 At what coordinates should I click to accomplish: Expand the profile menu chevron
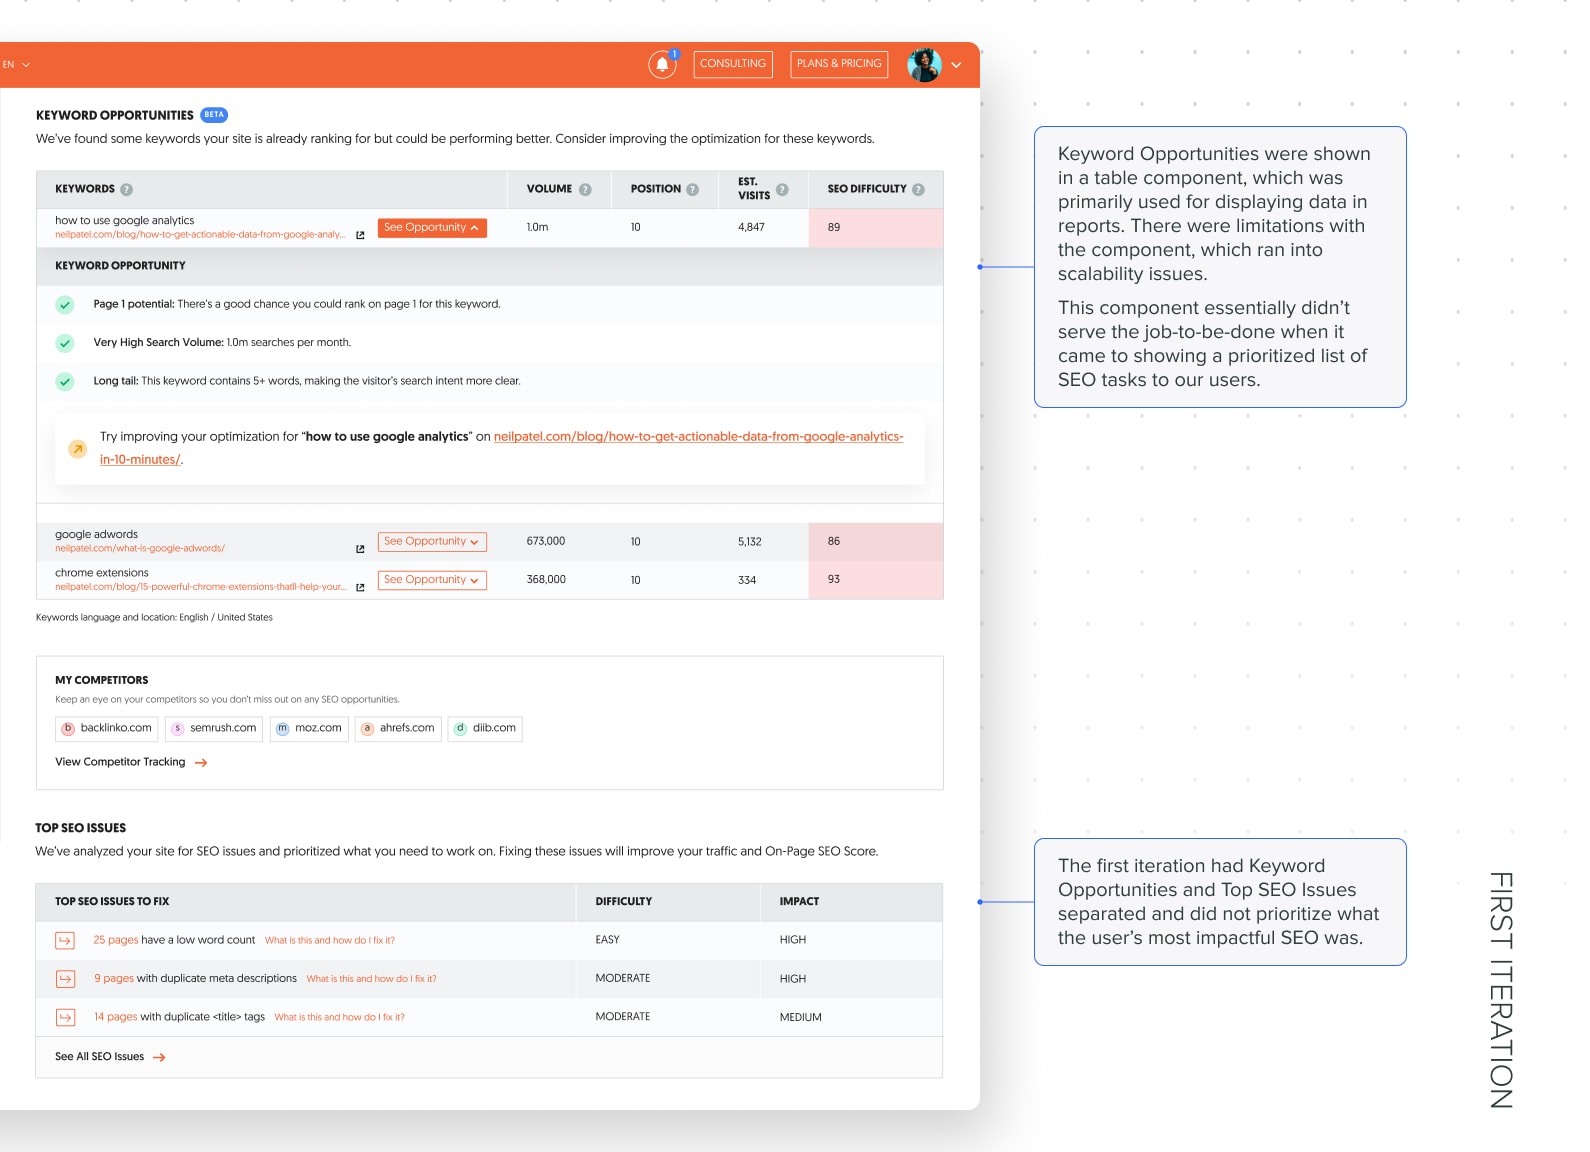pyautogui.click(x=956, y=65)
